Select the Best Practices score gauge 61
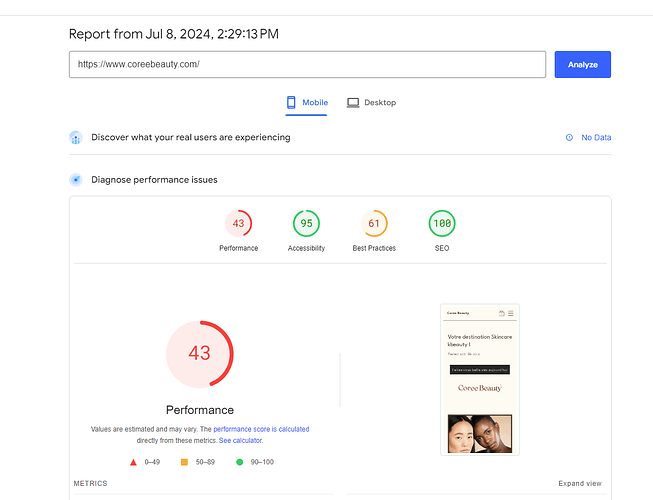The image size is (653, 500). (374, 223)
